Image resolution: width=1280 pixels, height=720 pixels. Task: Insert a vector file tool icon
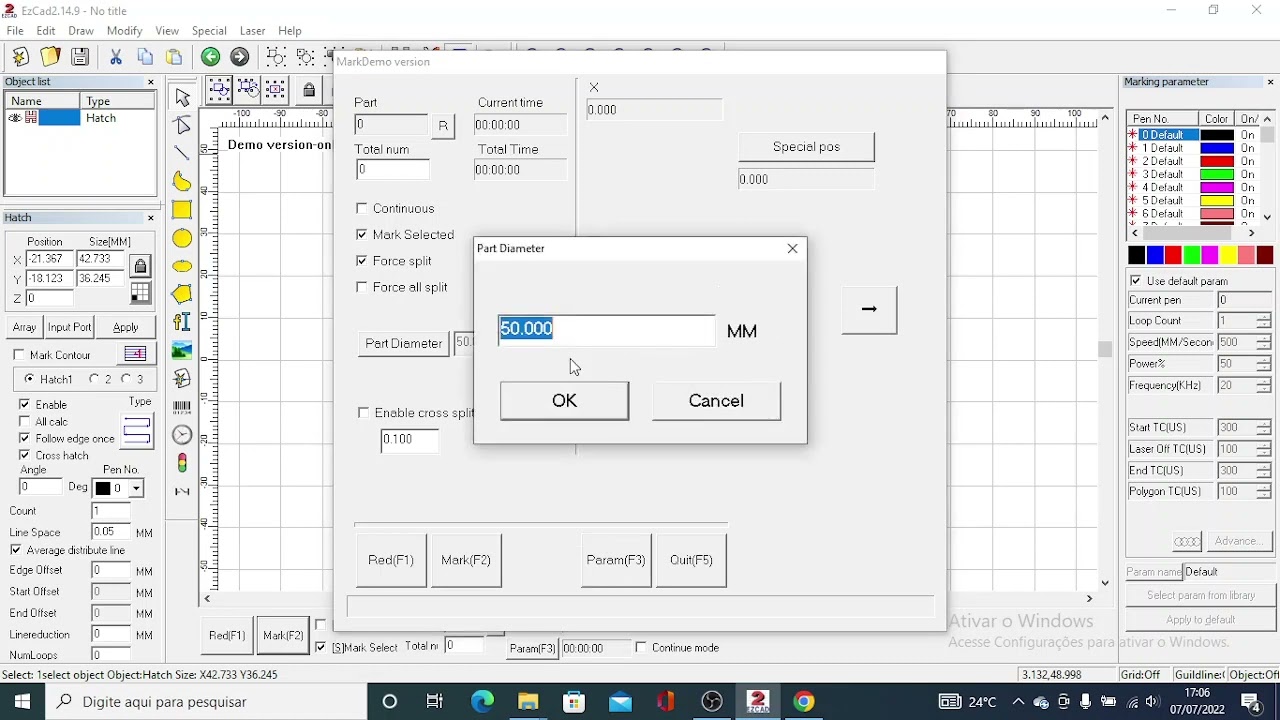tap(182, 378)
